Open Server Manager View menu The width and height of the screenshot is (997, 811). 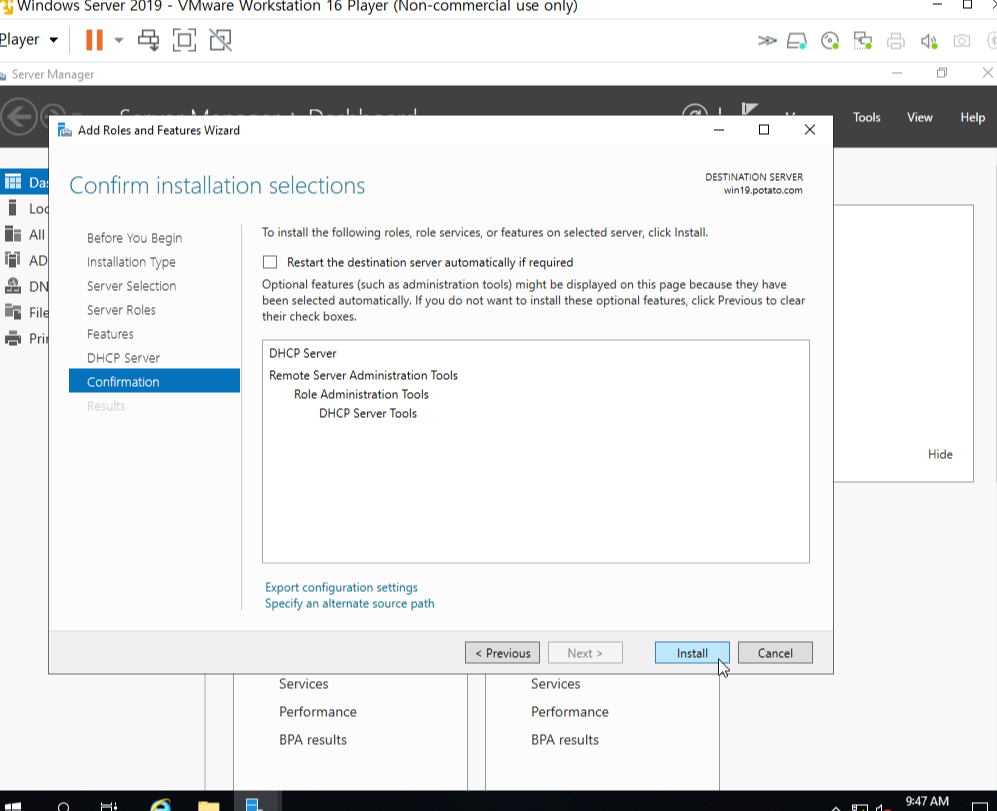coord(919,117)
